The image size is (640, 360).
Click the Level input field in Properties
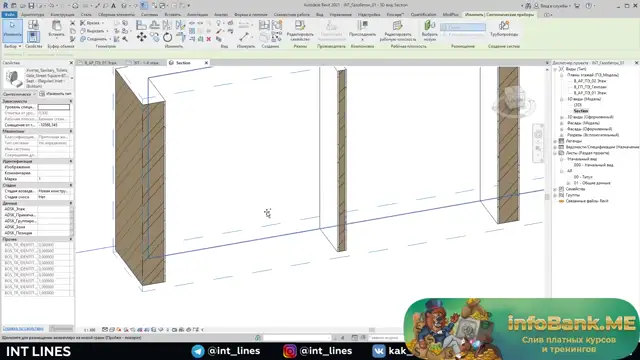click(x=53, y=107)
